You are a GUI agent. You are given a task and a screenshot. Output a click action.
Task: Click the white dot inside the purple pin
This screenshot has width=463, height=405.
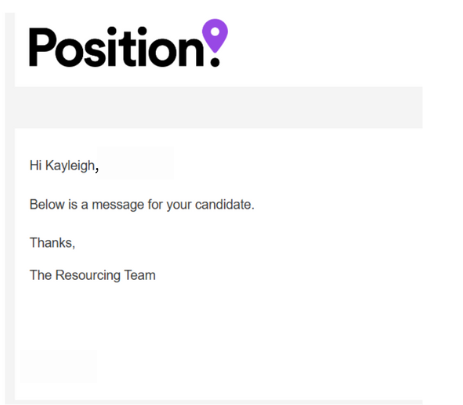(215, 32)
